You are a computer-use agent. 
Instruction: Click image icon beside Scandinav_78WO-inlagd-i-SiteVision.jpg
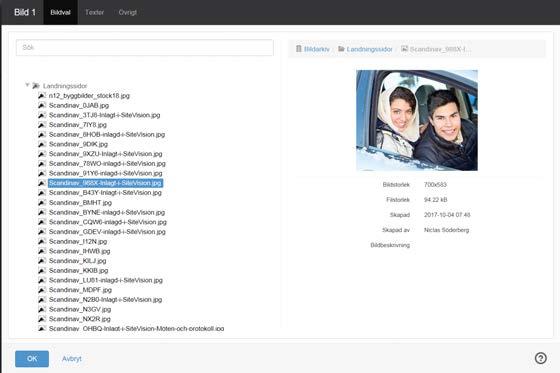[x=42, y=163]
